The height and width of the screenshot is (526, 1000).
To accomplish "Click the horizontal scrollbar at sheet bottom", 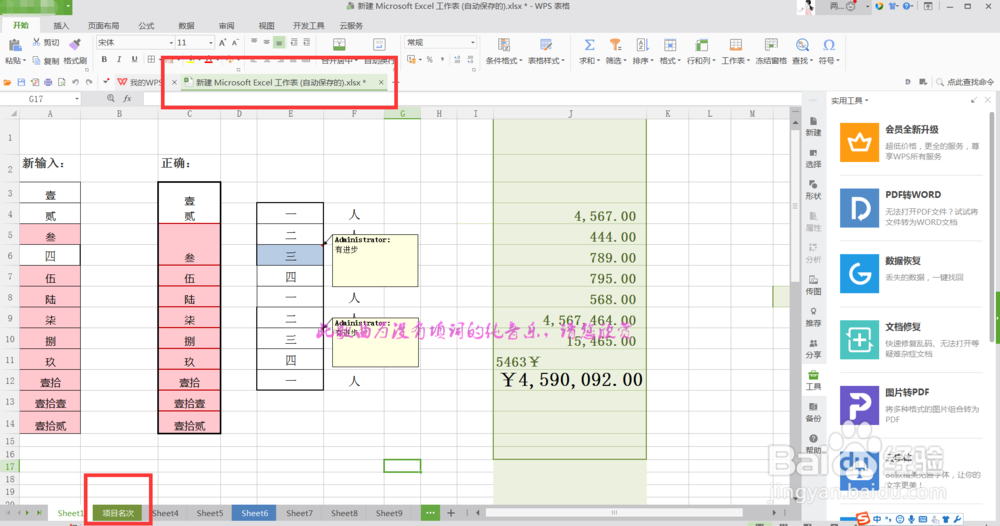I will (614, 513).
